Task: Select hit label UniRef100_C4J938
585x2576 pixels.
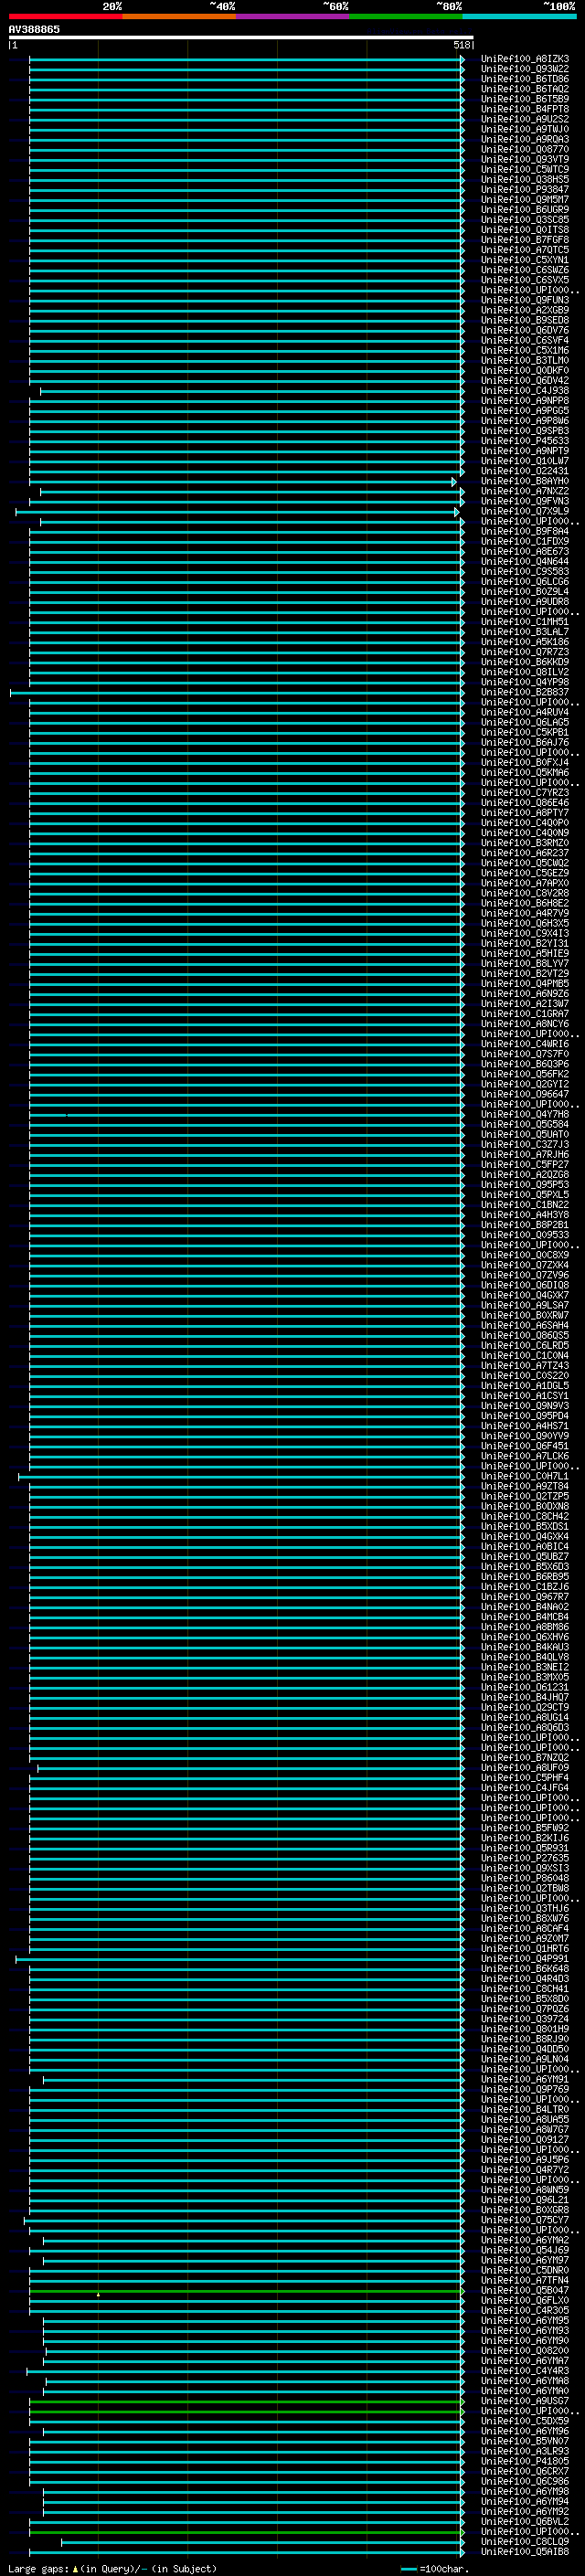Action: 525,391
